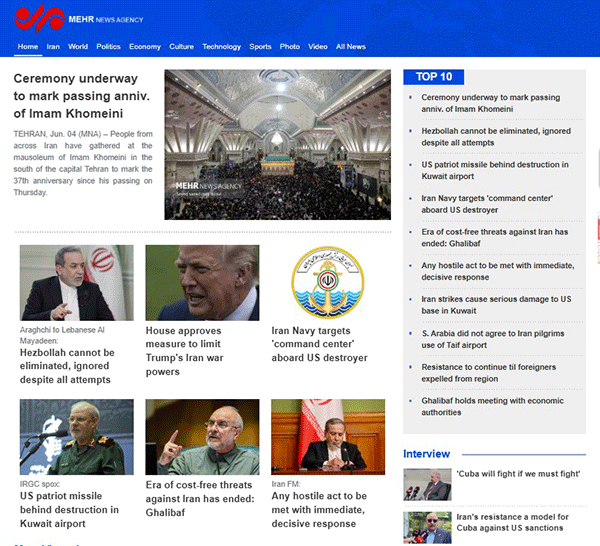Open interview 'Cuba will fight if we must fight'
The image size is (600, 546).
518,474
